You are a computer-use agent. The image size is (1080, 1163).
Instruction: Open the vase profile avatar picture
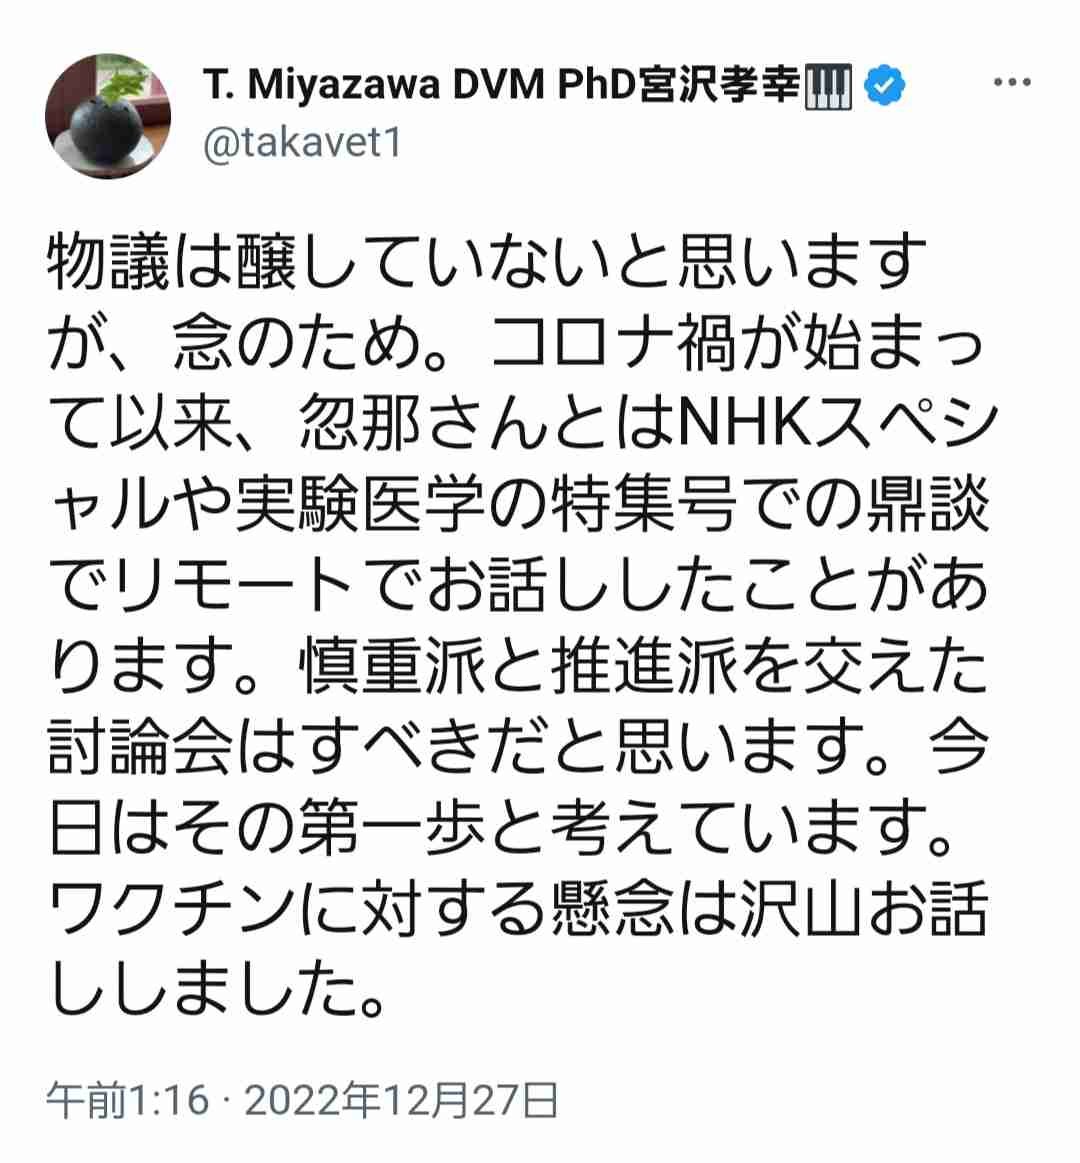click(x=108, y=116)
